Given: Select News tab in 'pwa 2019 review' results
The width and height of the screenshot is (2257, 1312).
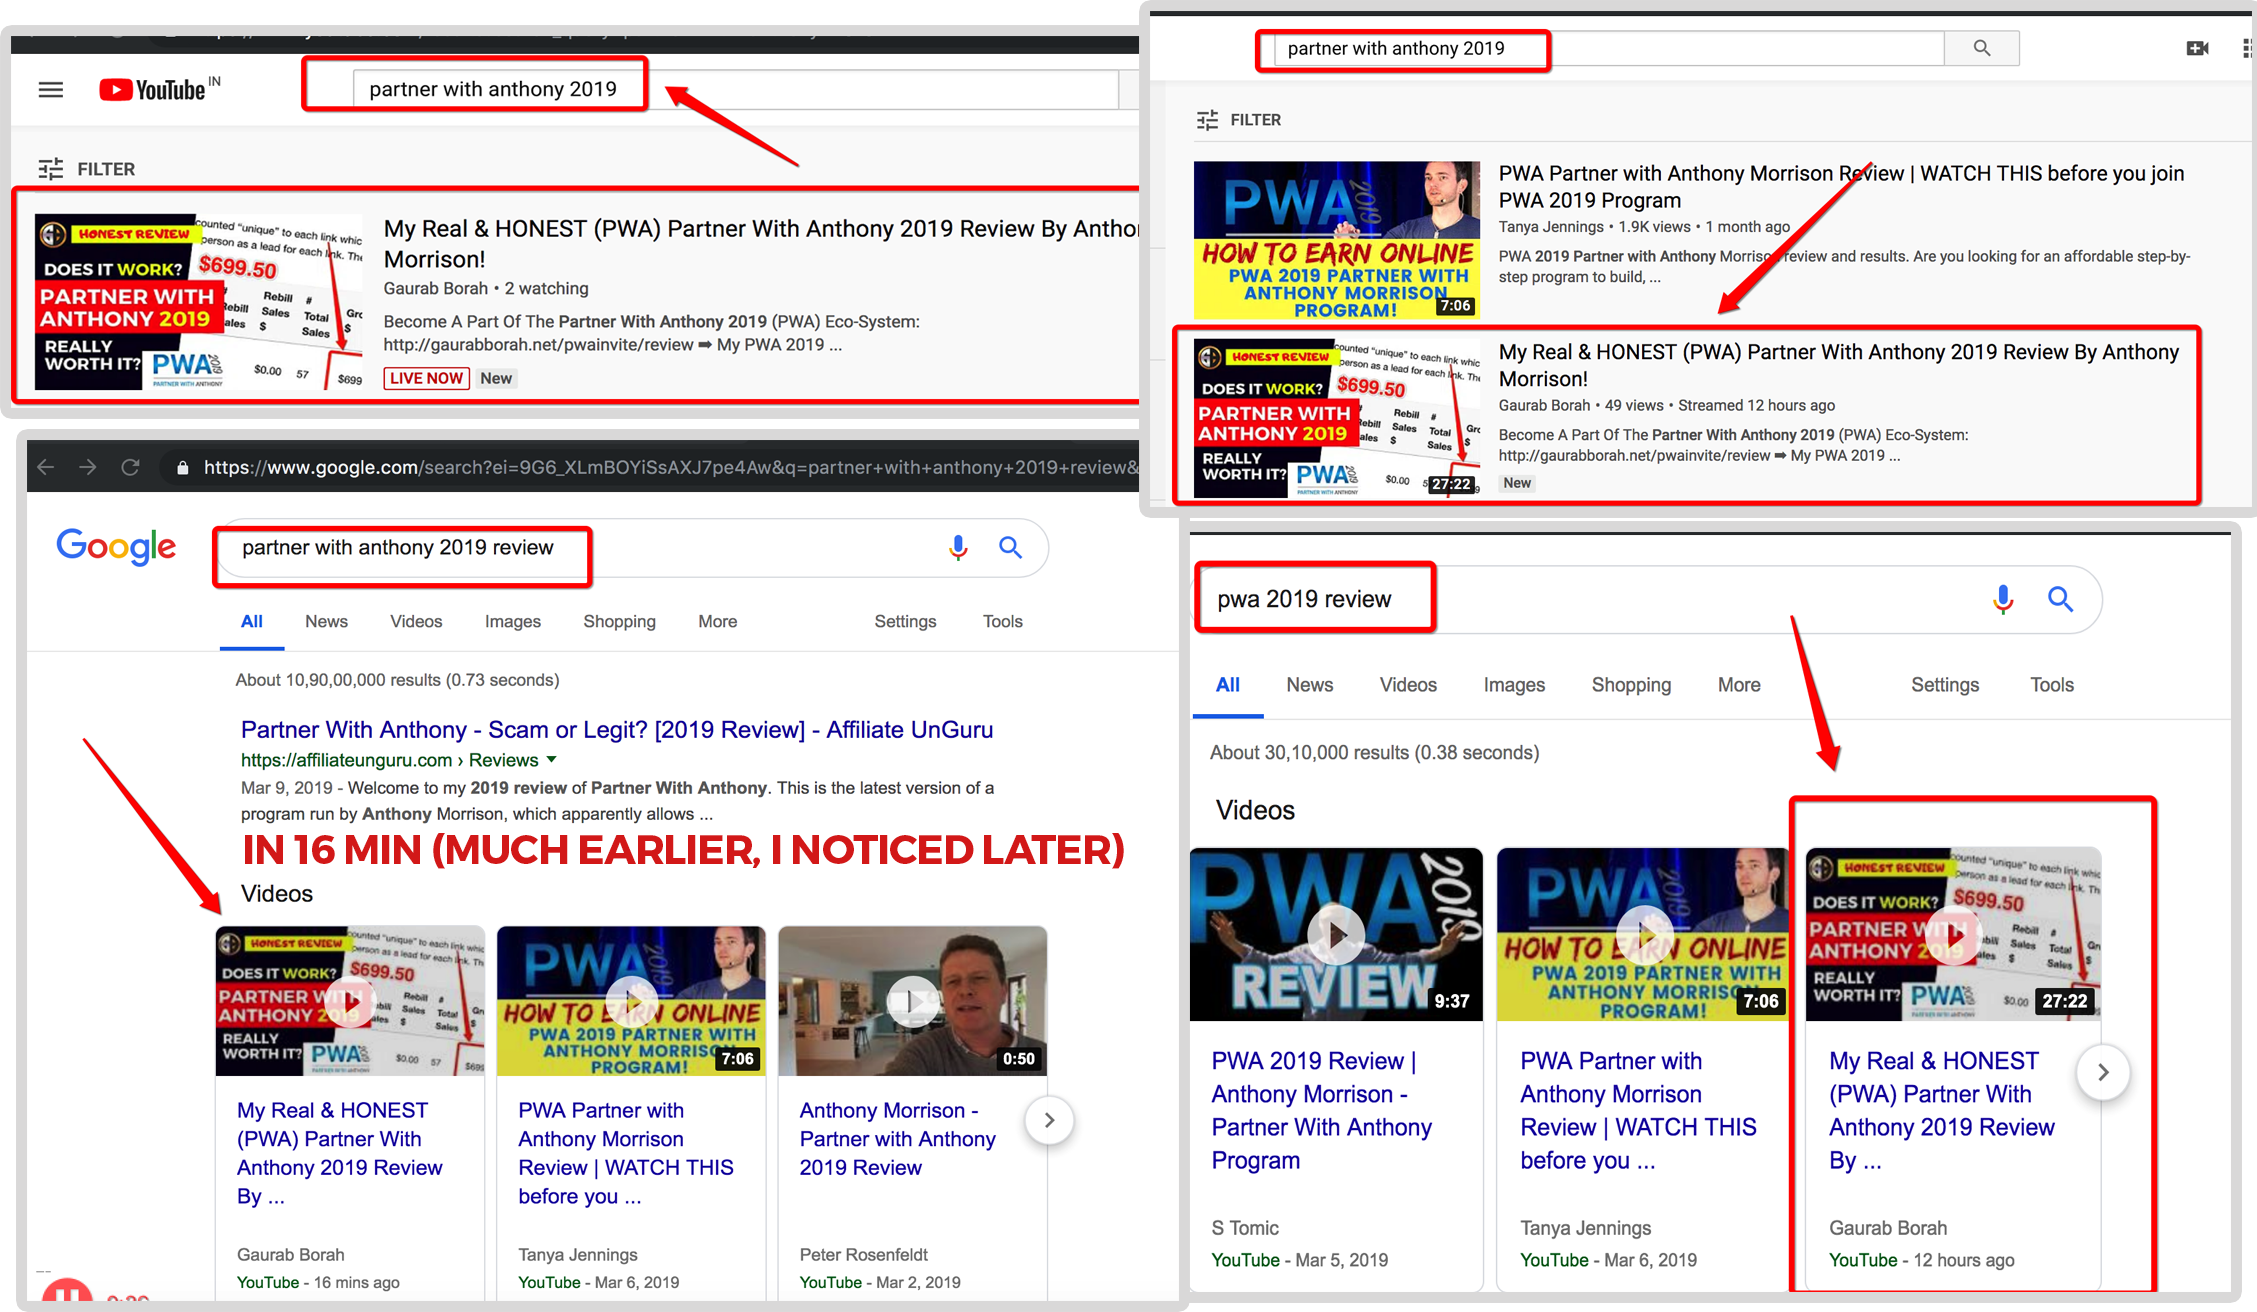Looking at the screenshot, I should (x=1309, y=685).
